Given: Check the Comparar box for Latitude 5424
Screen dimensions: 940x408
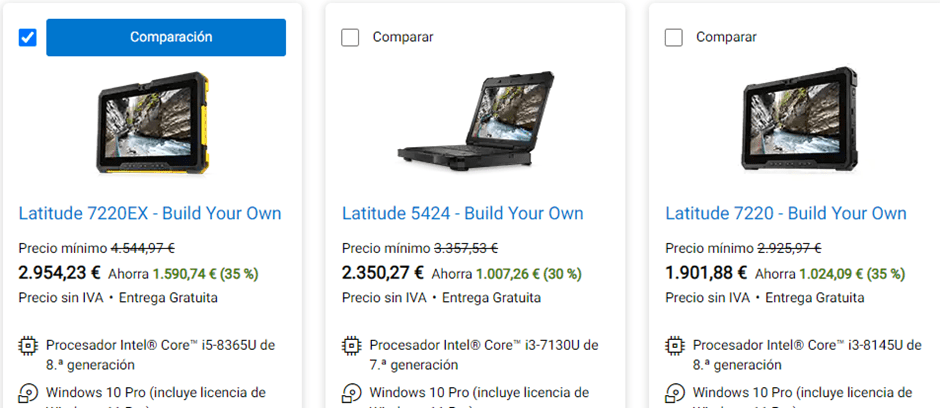Looking at the screenshot, I should (x=350, y=38).
